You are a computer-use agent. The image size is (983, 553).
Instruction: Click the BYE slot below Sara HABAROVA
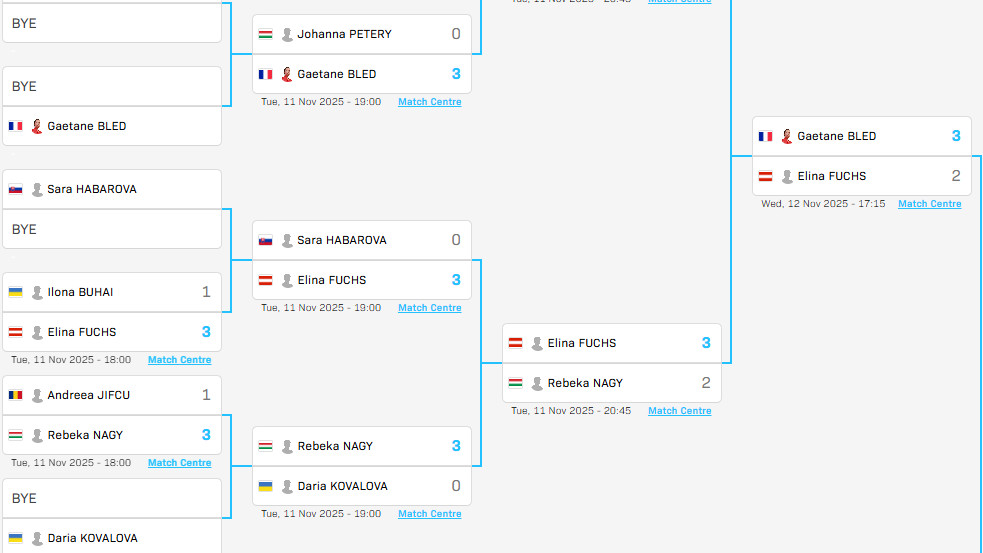pyautogui.click(x=111, y=229)
